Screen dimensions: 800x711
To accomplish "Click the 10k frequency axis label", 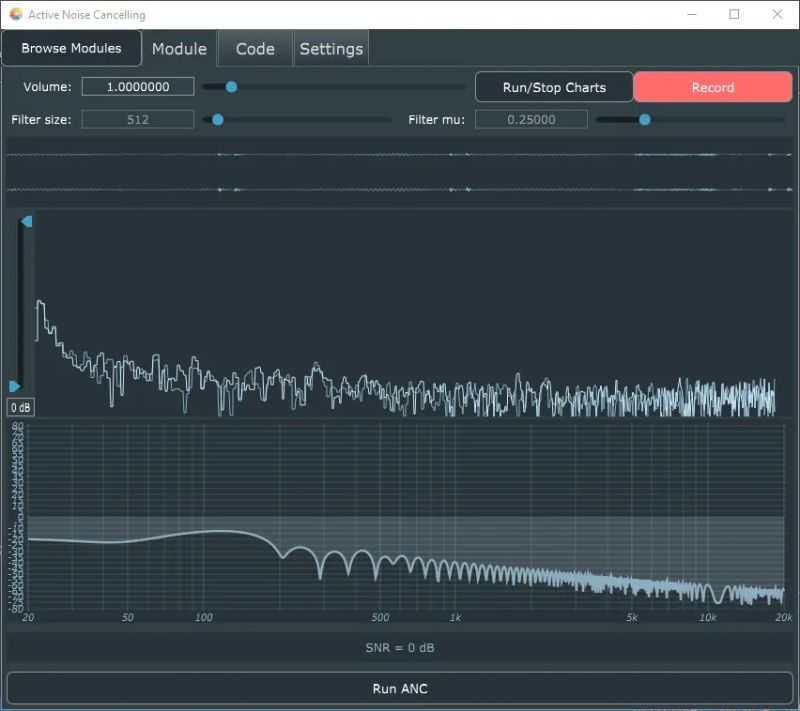I will (708, 617).
